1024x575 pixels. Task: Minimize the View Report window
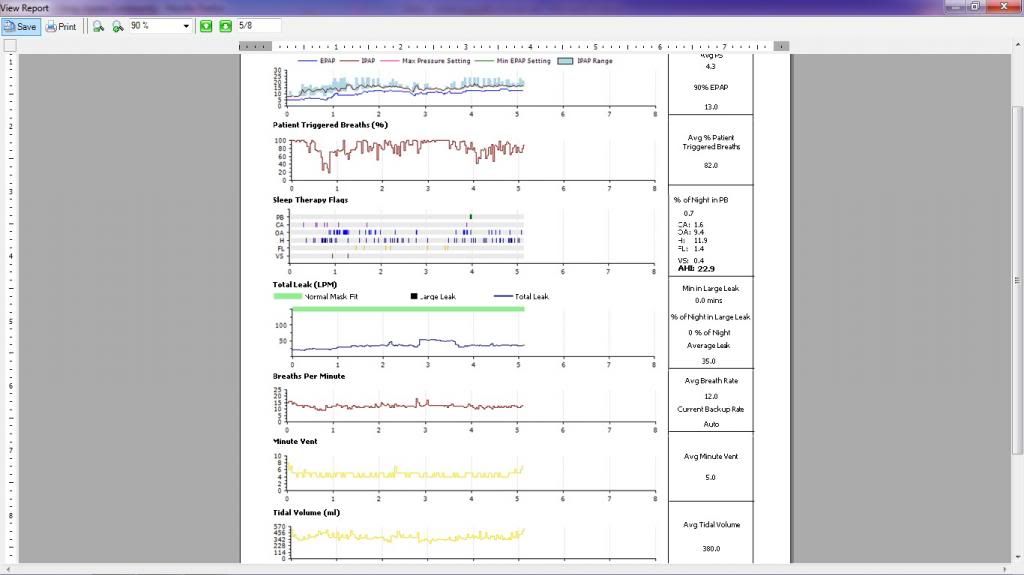[956, 7]
